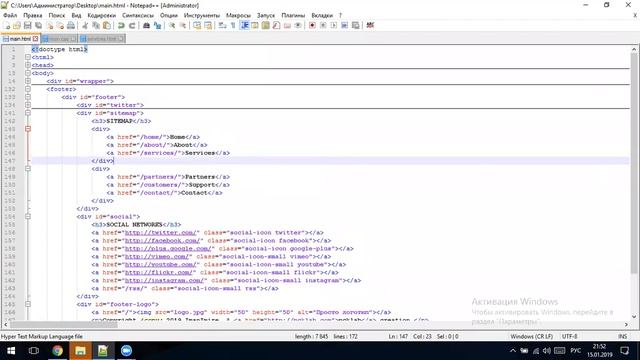Click the scroll right arrow of horizontal scrollbar
The image size is (640, 360).
coord(626,324)
